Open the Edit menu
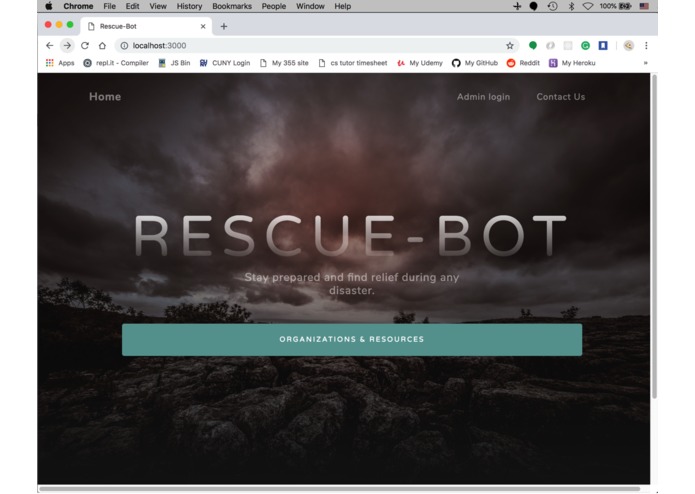The width and height of the screenshot is (695, 494). pos(132,6)
